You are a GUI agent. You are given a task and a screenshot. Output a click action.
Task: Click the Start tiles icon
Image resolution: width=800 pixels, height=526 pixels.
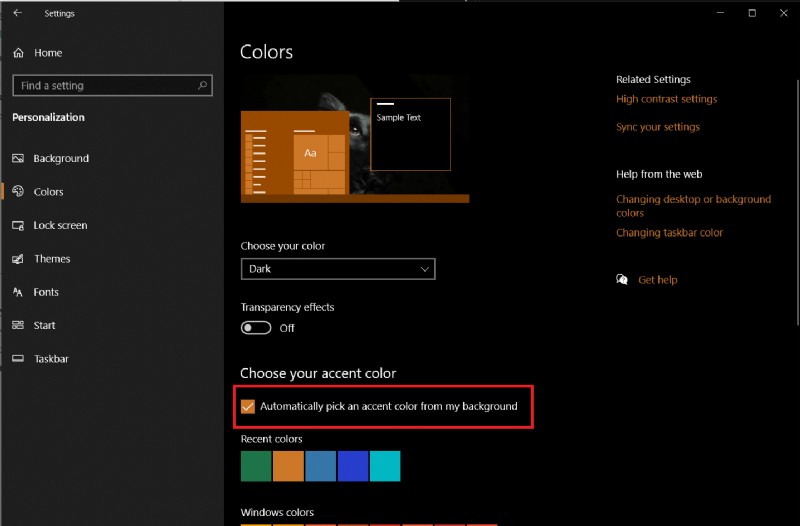tap(18, 325)
